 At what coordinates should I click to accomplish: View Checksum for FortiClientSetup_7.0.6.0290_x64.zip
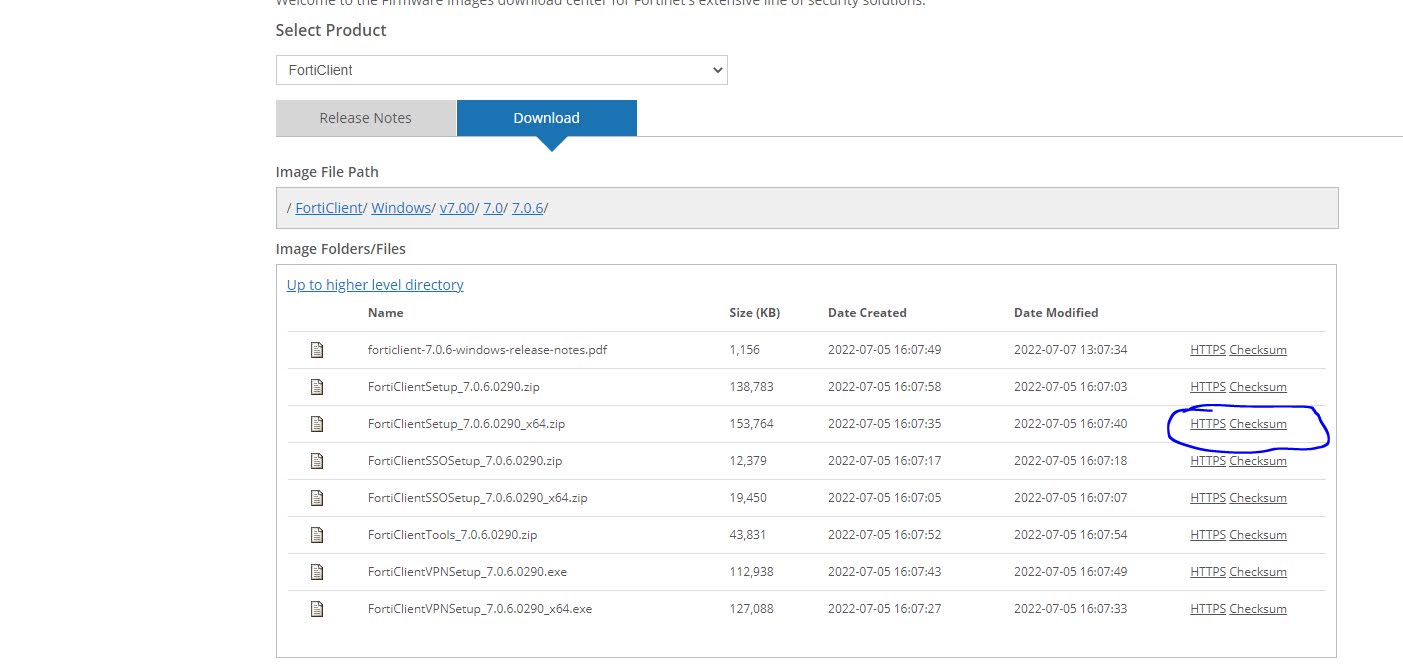coord(1258,424)
